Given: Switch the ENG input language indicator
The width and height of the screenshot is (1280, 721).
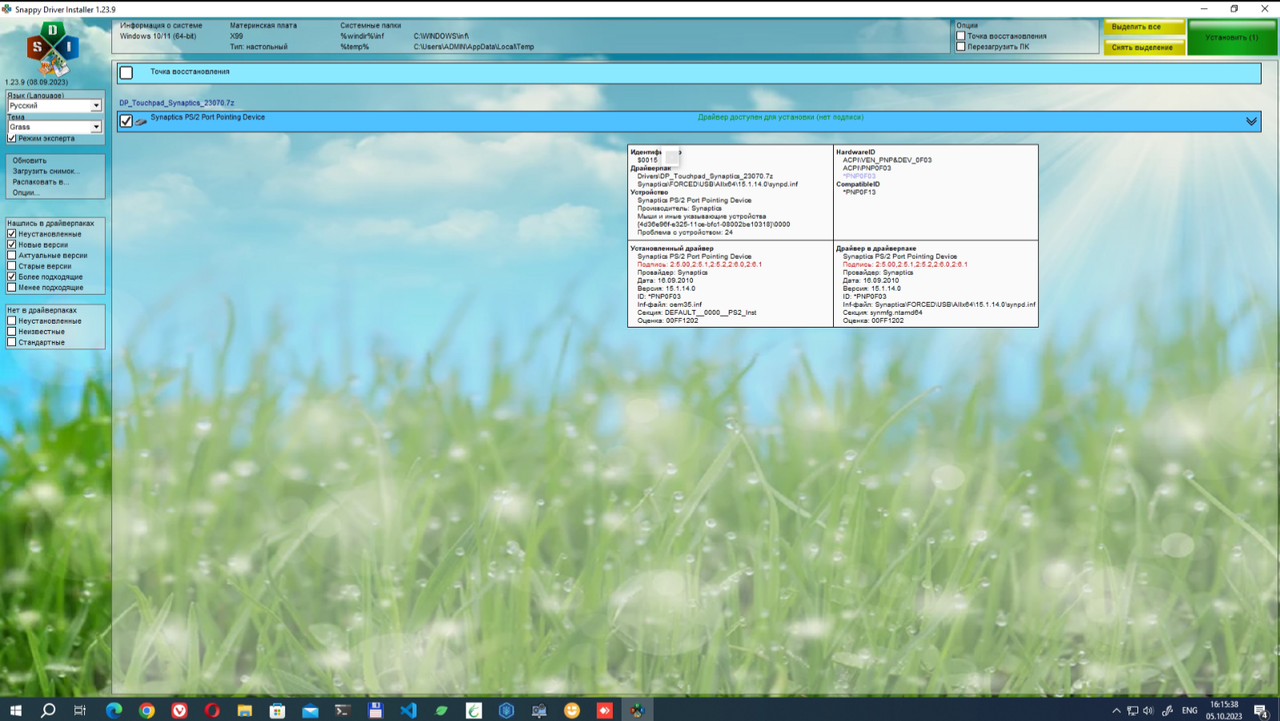Looking at the screenshot, I should point(1190,710).
